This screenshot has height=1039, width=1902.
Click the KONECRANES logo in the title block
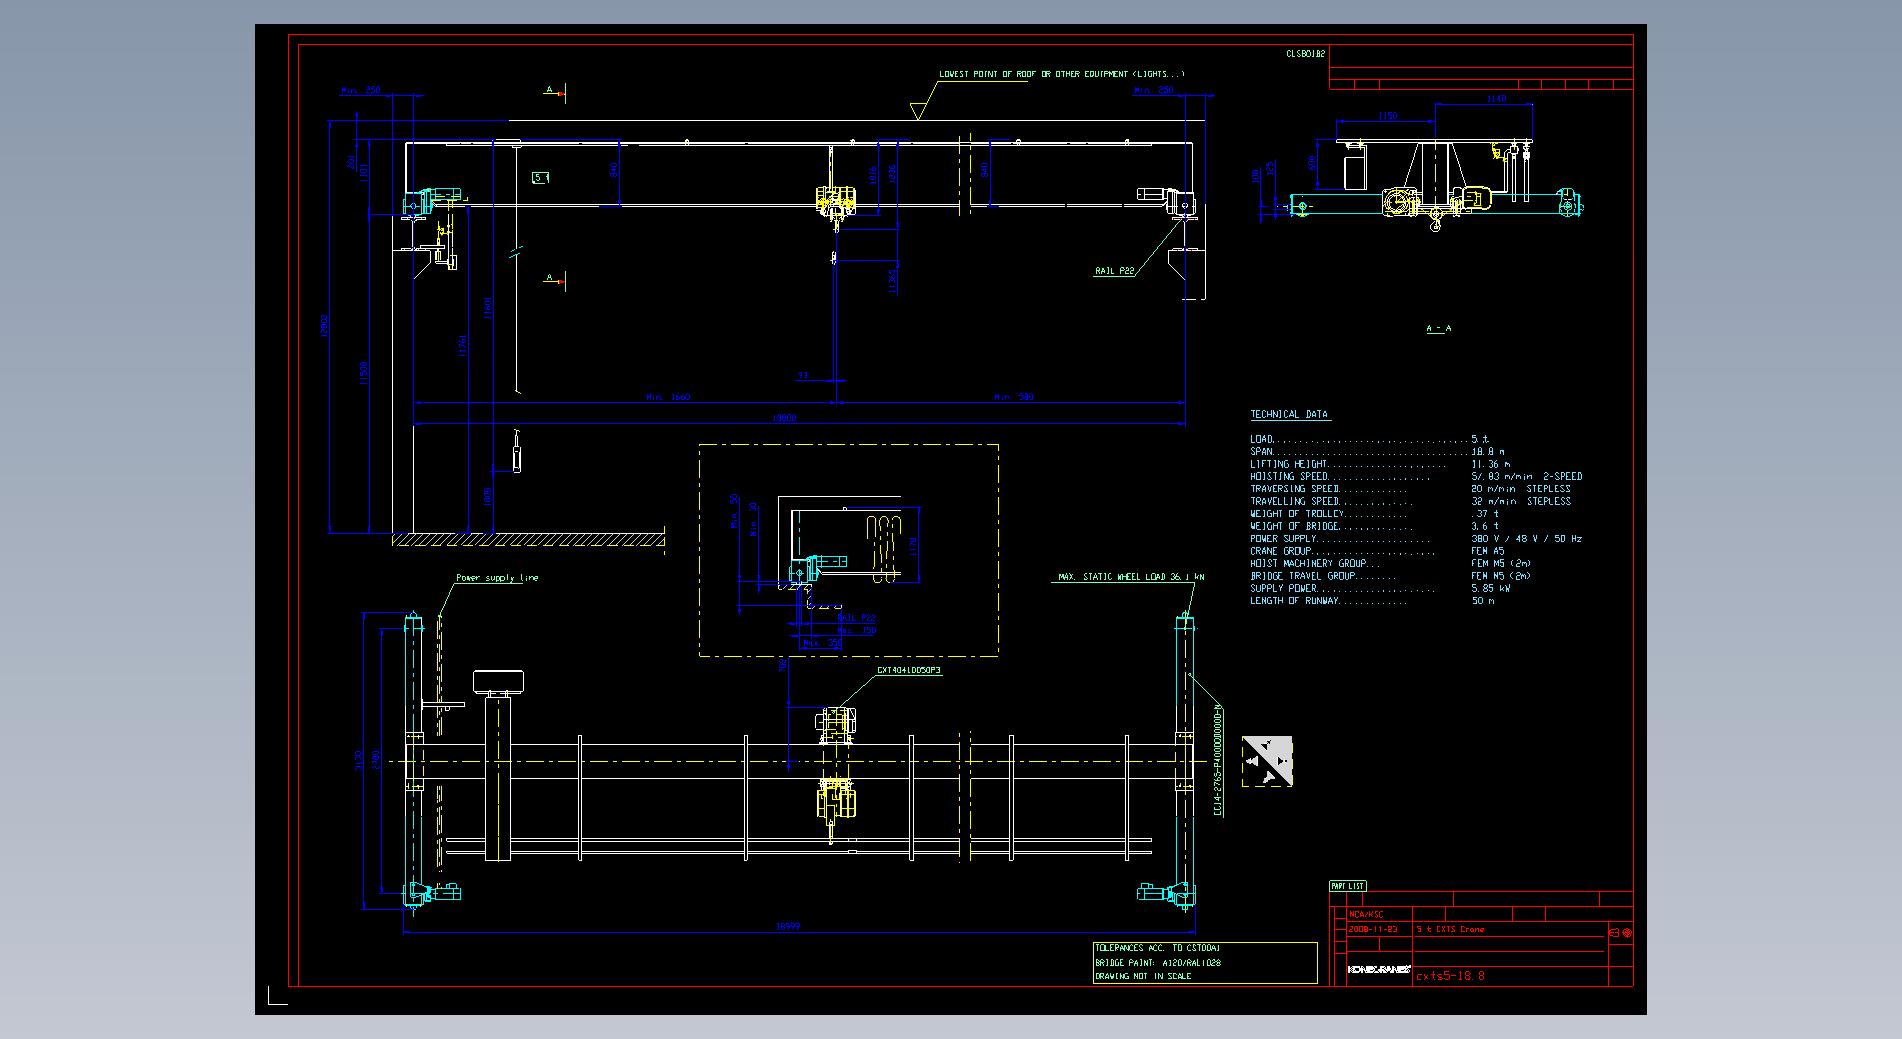(x=1378, y=969)
